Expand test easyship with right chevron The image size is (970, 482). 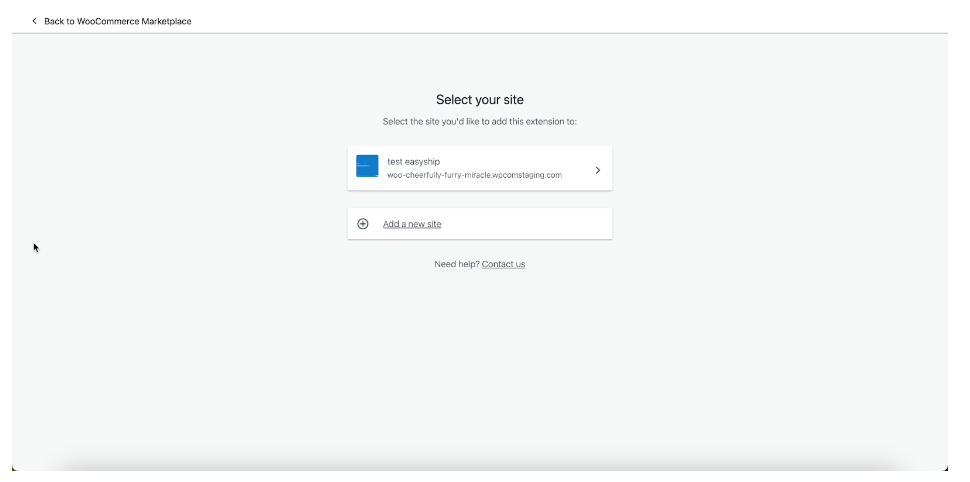(x=598, y=170)
